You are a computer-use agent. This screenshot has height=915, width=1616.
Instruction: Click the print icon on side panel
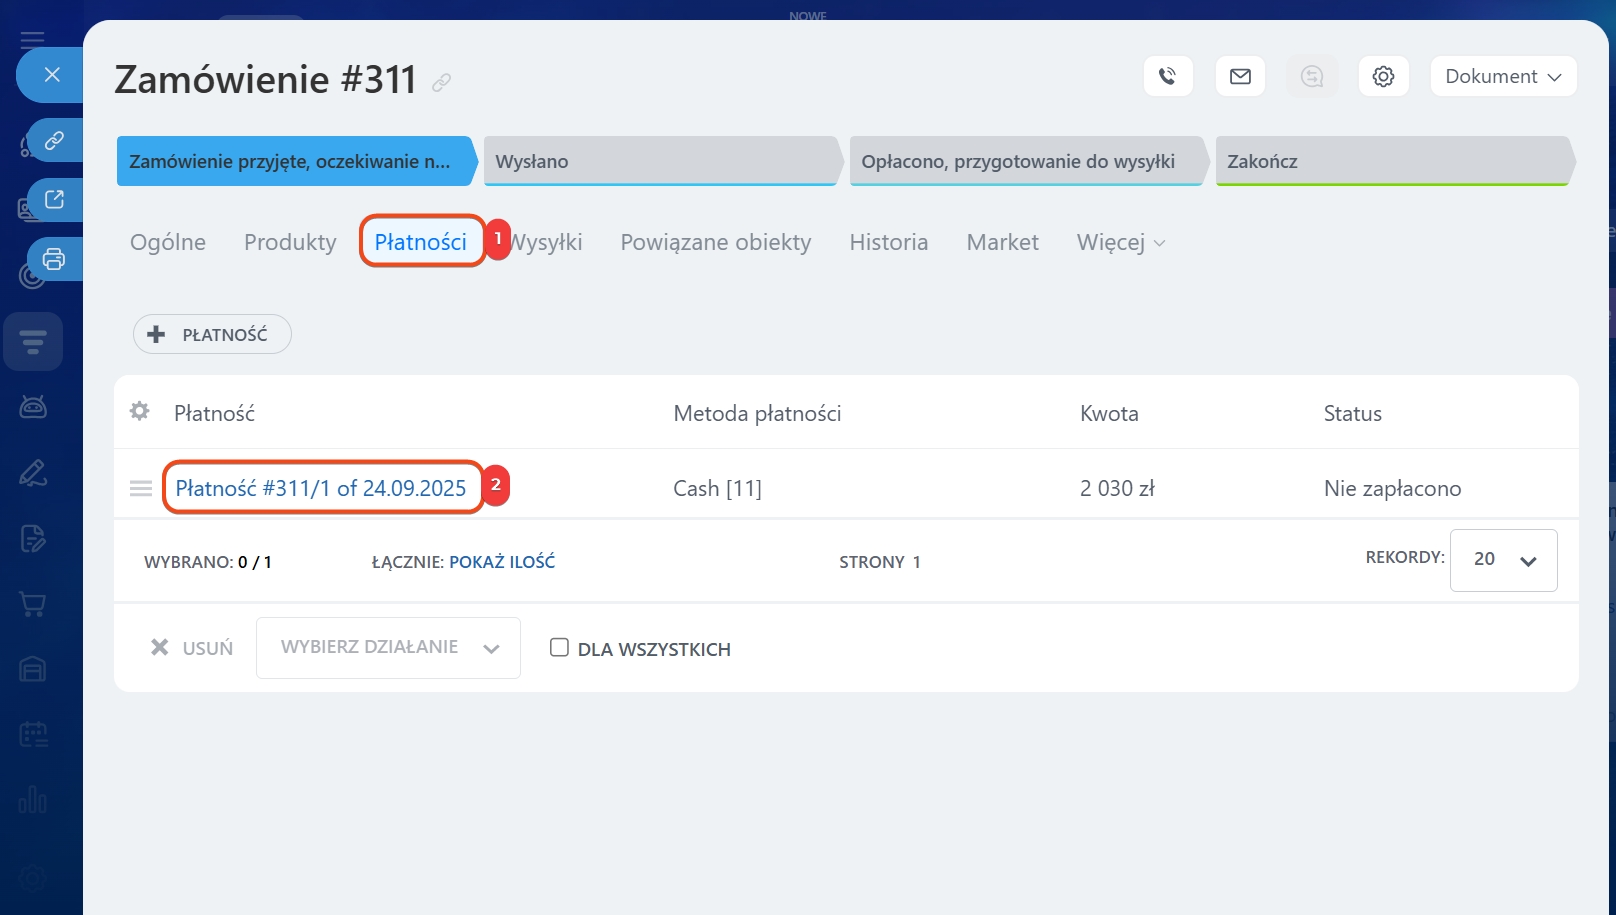click(54, 259)
